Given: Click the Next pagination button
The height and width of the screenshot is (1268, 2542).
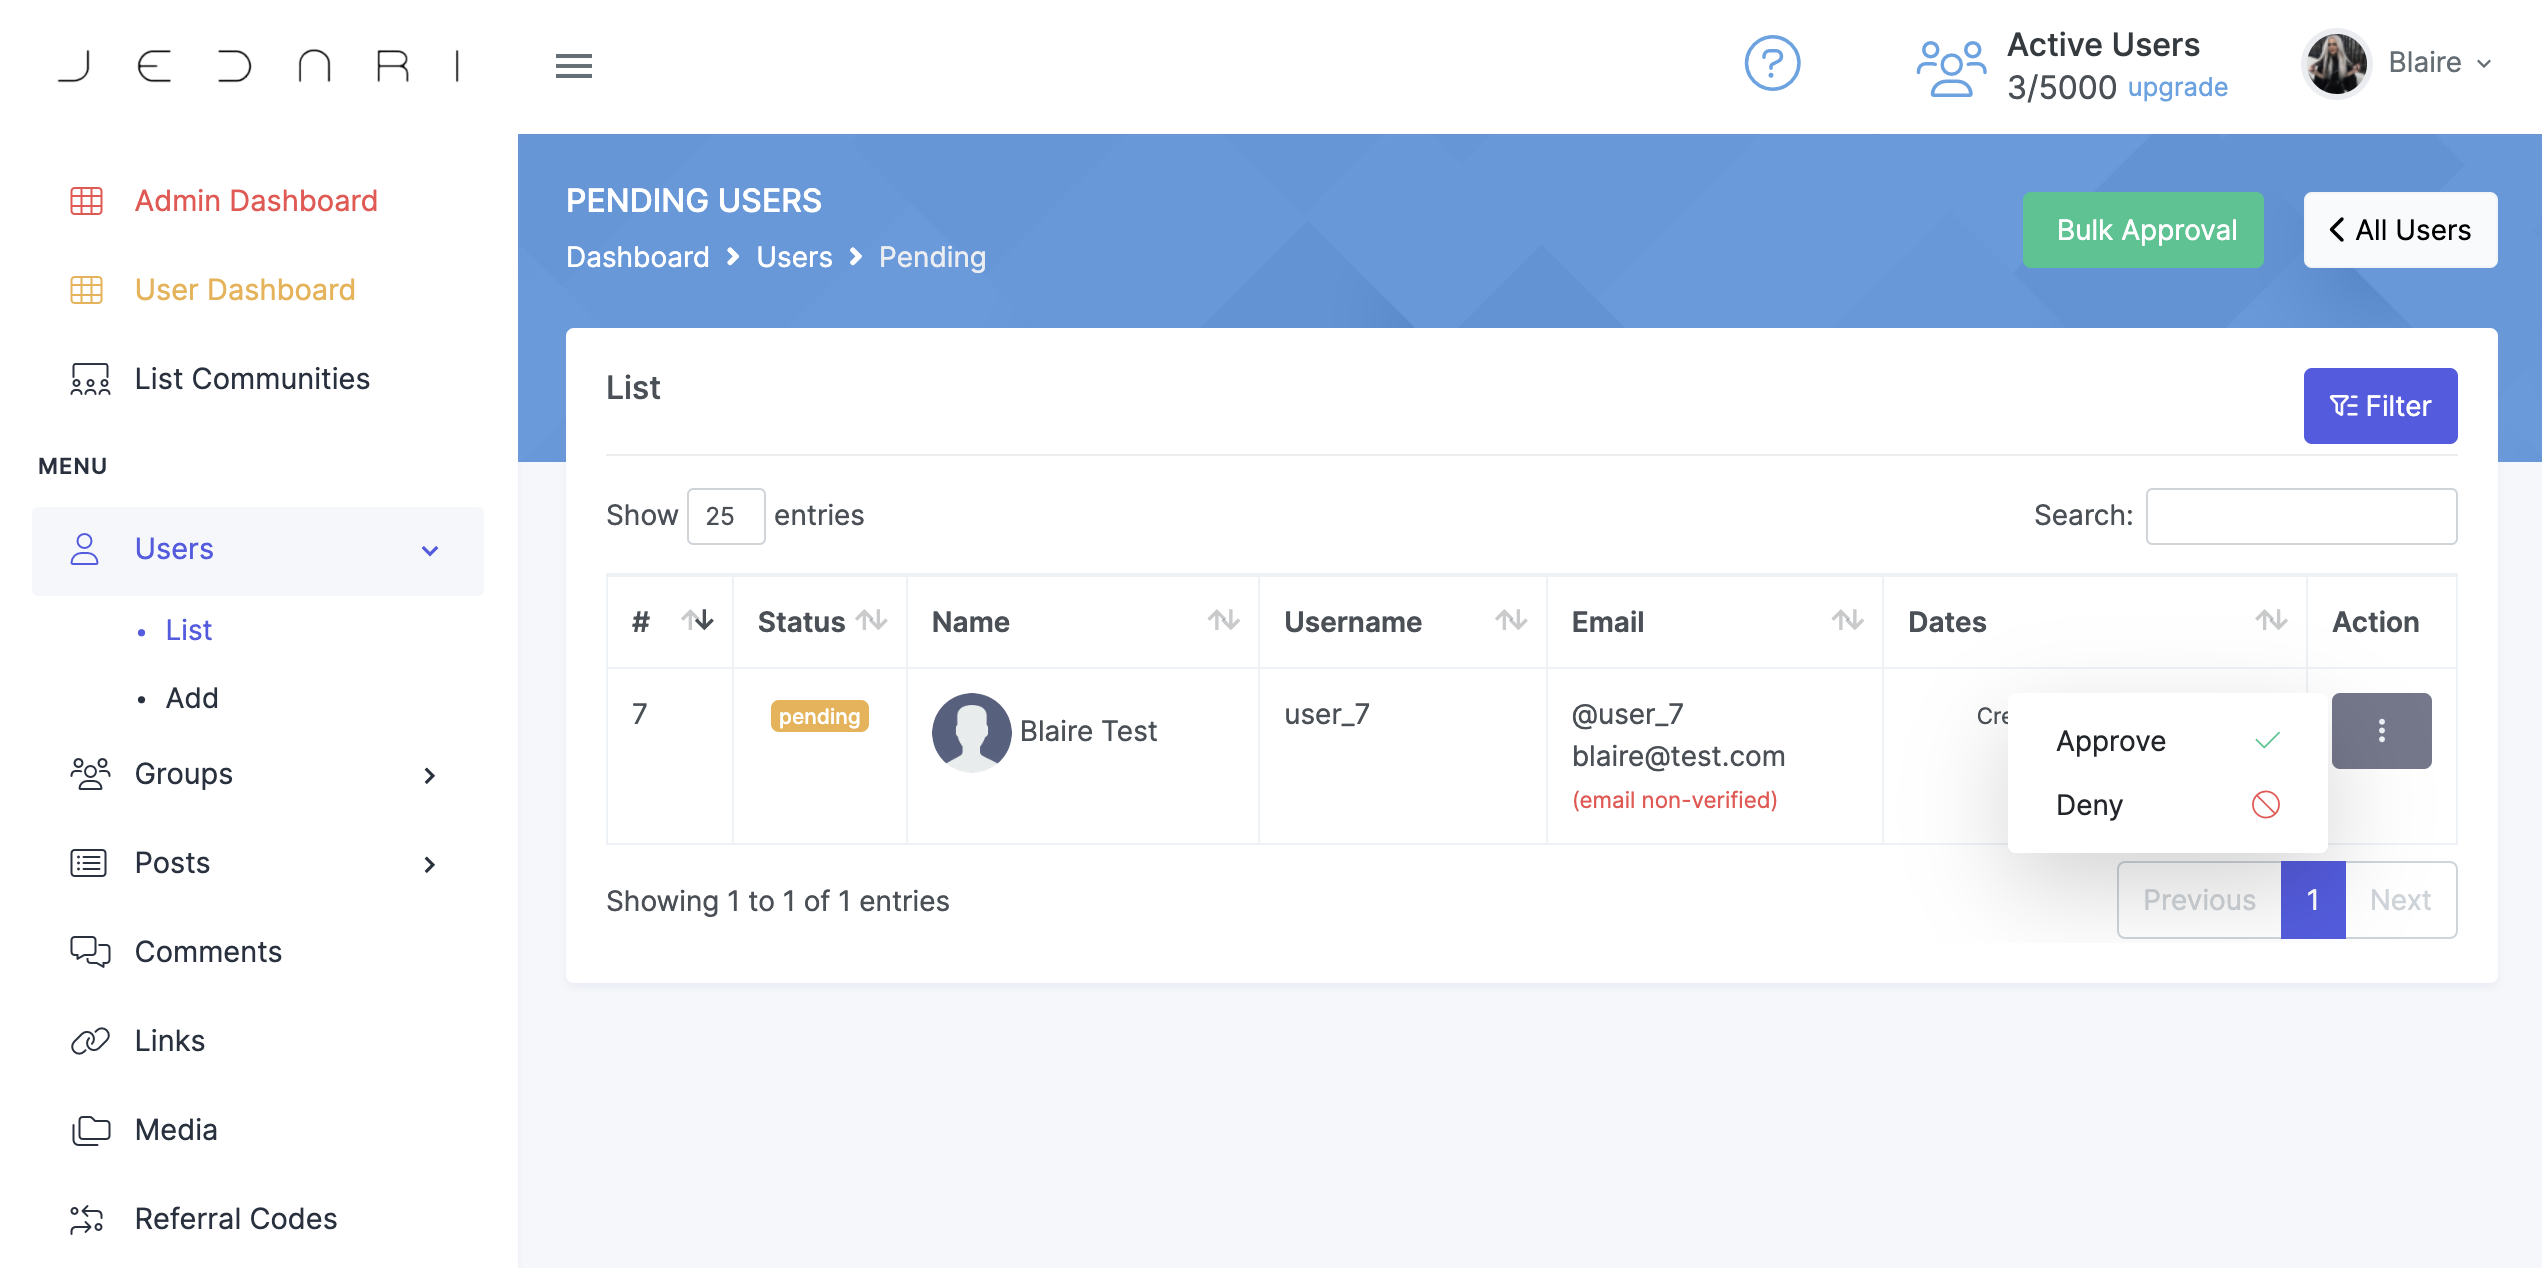Looking at the screenshot, I should tap(2400, 900).
